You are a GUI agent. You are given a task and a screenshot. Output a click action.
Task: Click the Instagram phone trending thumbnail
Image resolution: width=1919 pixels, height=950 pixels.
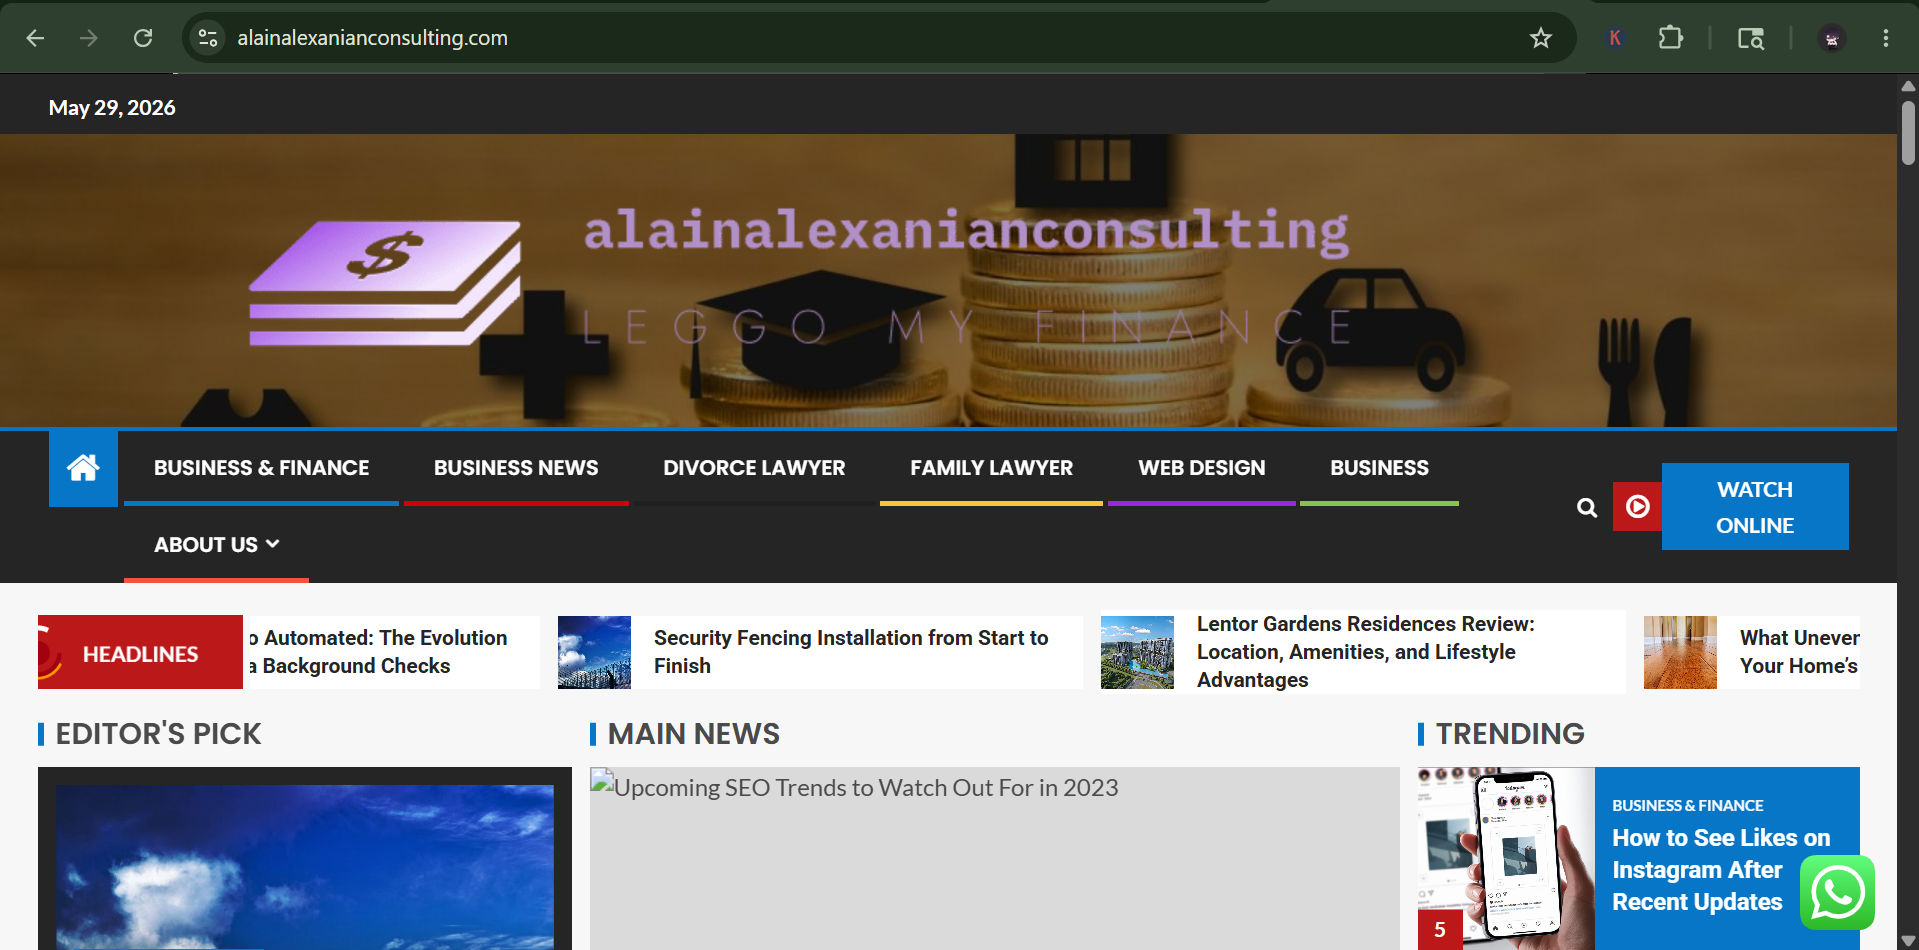pos(1506,858)
